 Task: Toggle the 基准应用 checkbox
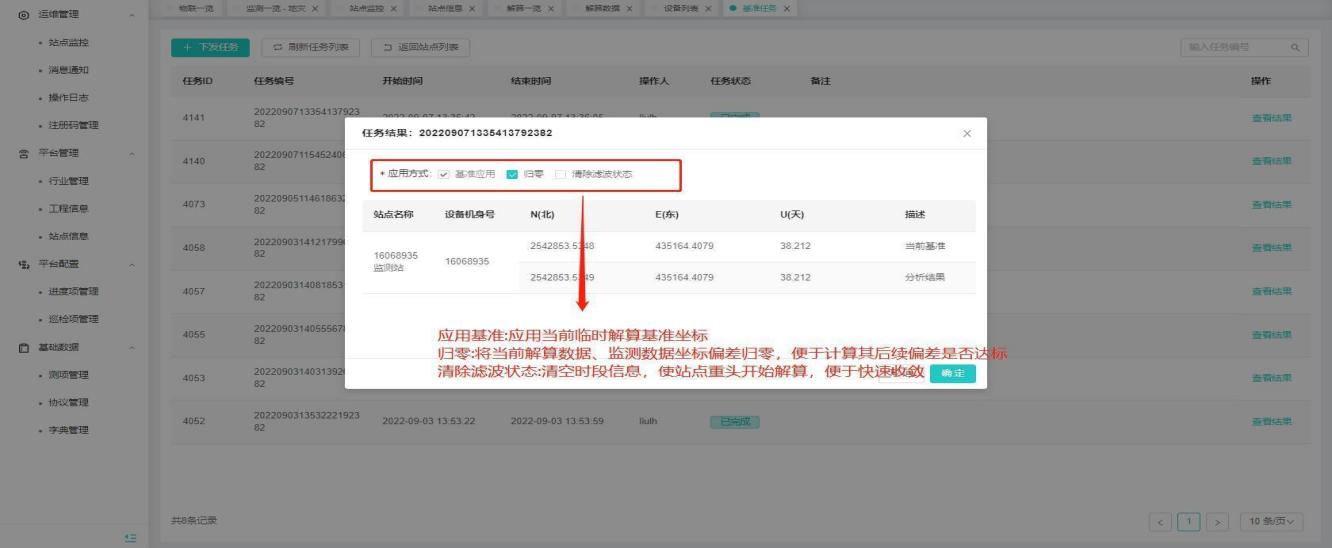click(444, 174)
